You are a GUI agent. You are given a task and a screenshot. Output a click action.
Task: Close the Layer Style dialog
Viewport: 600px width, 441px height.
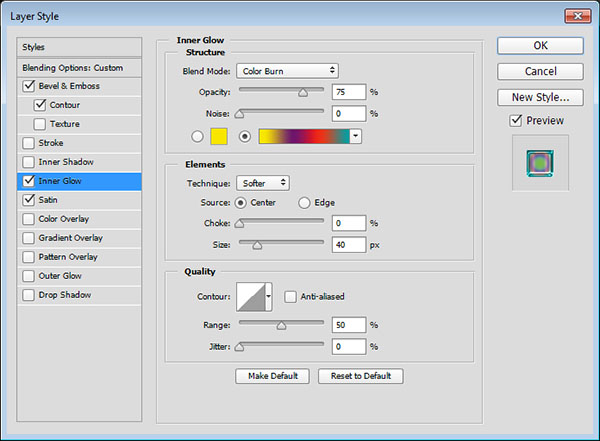point(576,15)
